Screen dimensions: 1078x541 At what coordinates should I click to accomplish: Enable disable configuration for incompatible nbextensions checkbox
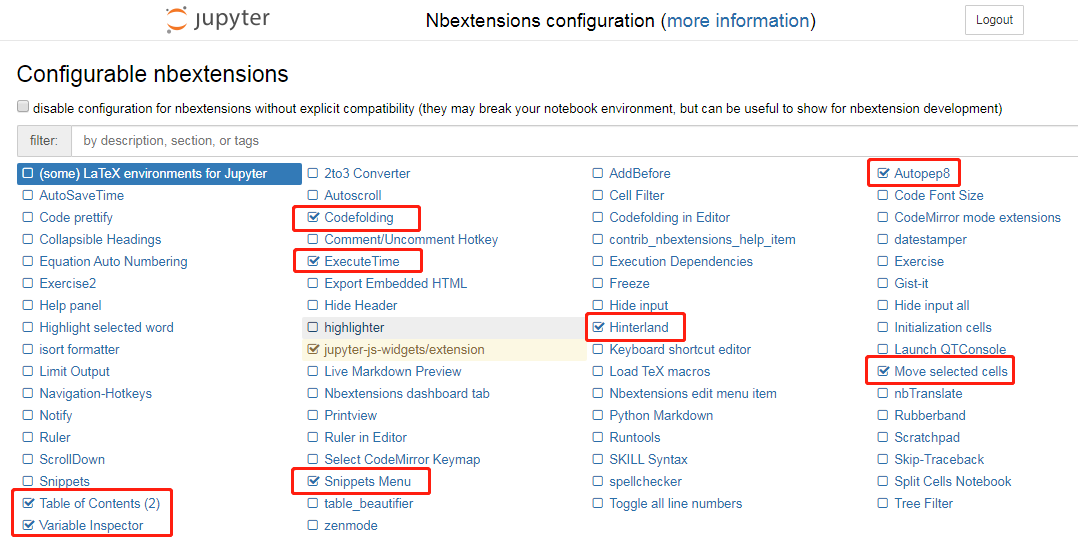pos(23,107)
